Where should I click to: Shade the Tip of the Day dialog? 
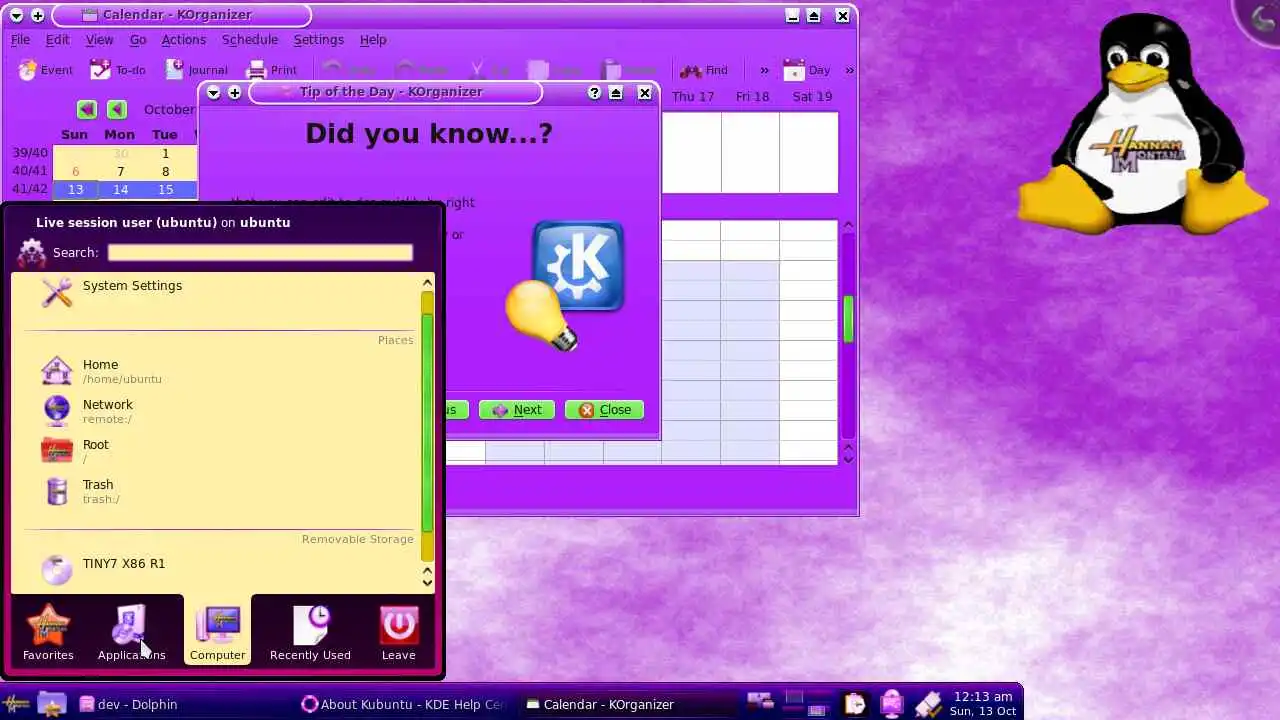[616, 92]
